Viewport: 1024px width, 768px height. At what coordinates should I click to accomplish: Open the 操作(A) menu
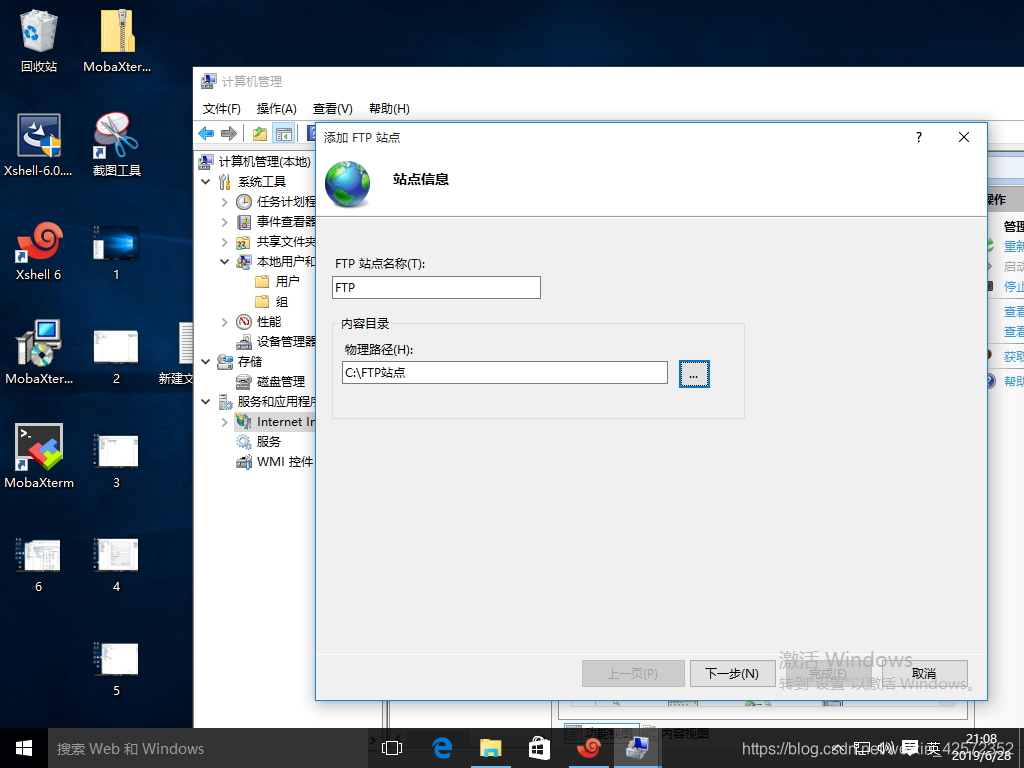(x=277, y=108)
